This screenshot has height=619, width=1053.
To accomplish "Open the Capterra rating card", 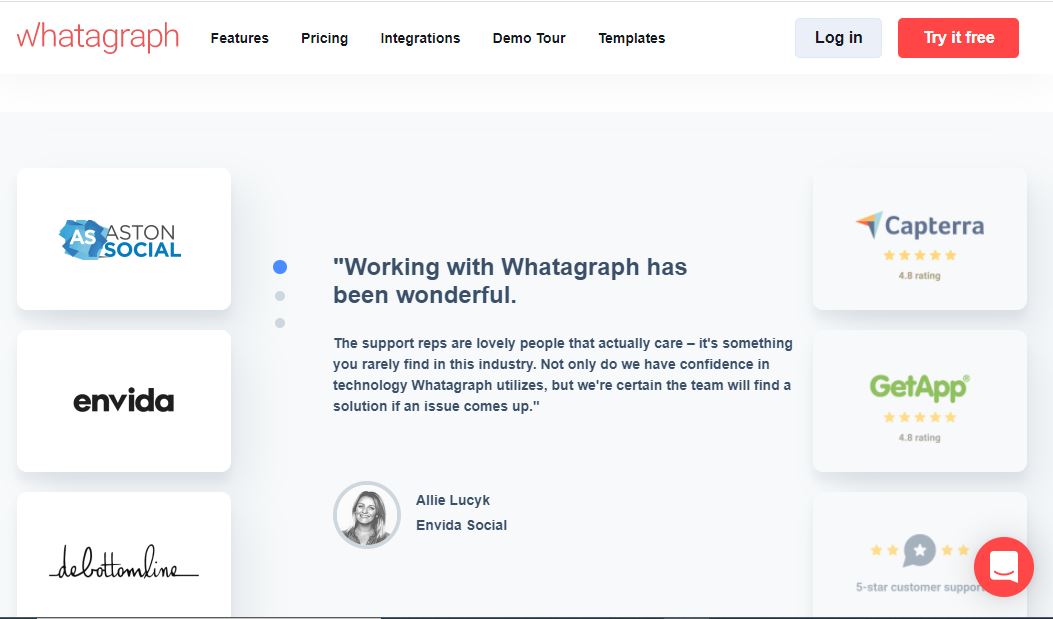I will (x=919, y=239).
